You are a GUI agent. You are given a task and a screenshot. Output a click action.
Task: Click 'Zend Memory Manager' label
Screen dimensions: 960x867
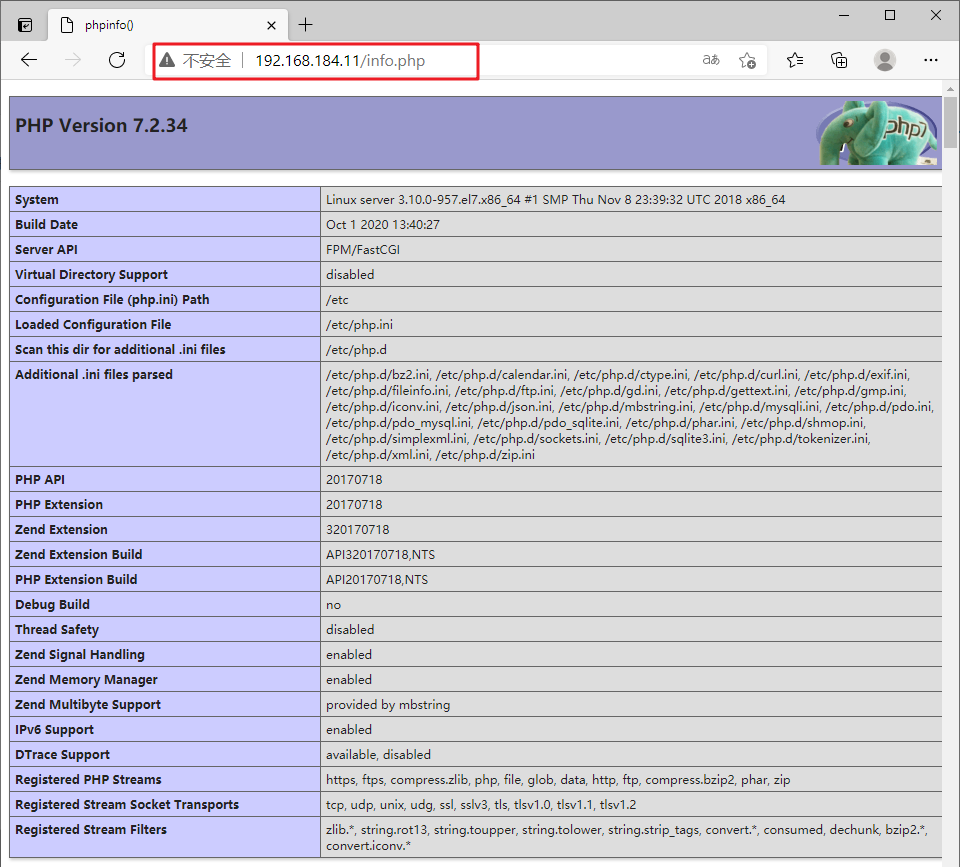pos(86,680)
